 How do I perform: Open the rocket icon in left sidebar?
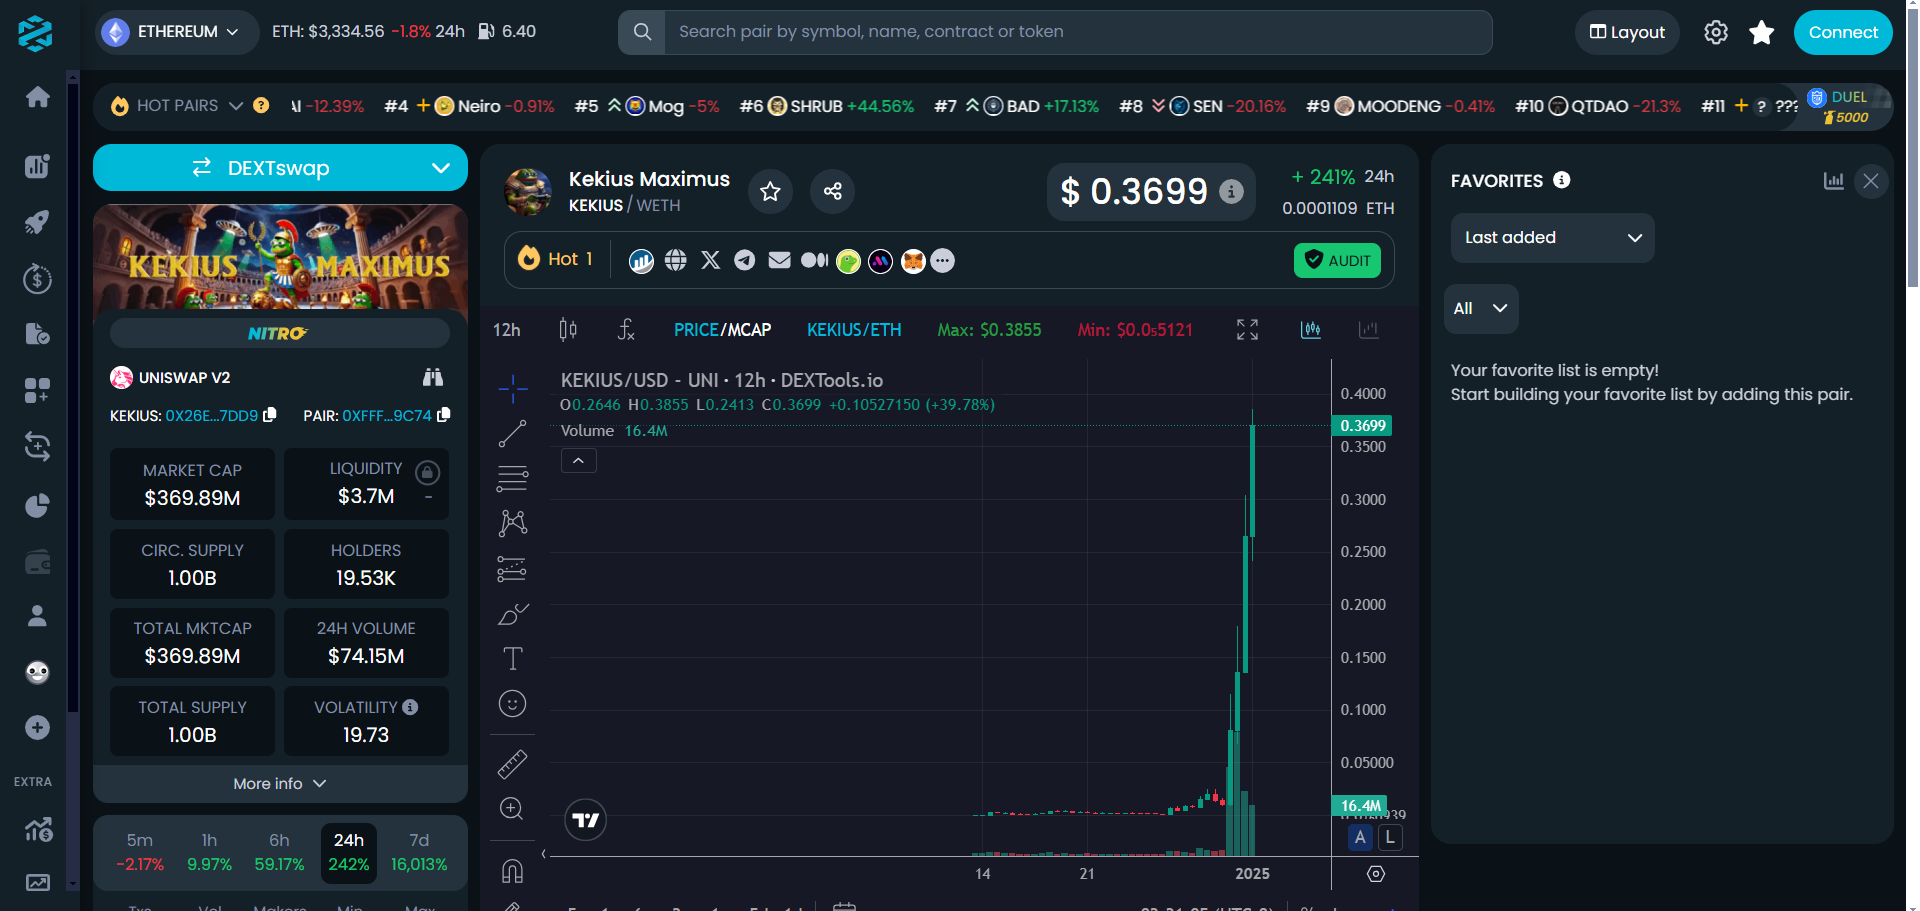coord(38,222)
